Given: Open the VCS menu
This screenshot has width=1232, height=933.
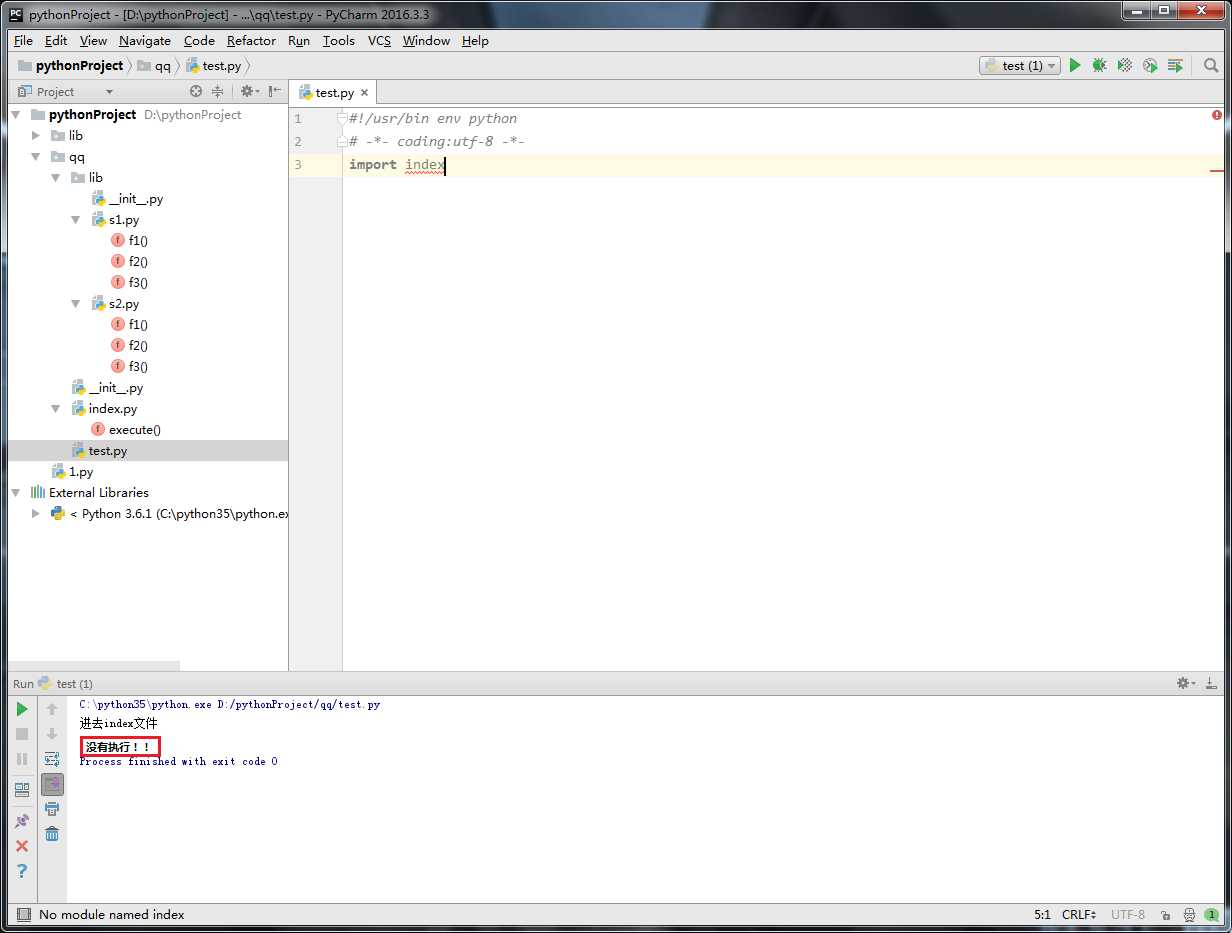Looking at the screenshot, I should [379, 40].
